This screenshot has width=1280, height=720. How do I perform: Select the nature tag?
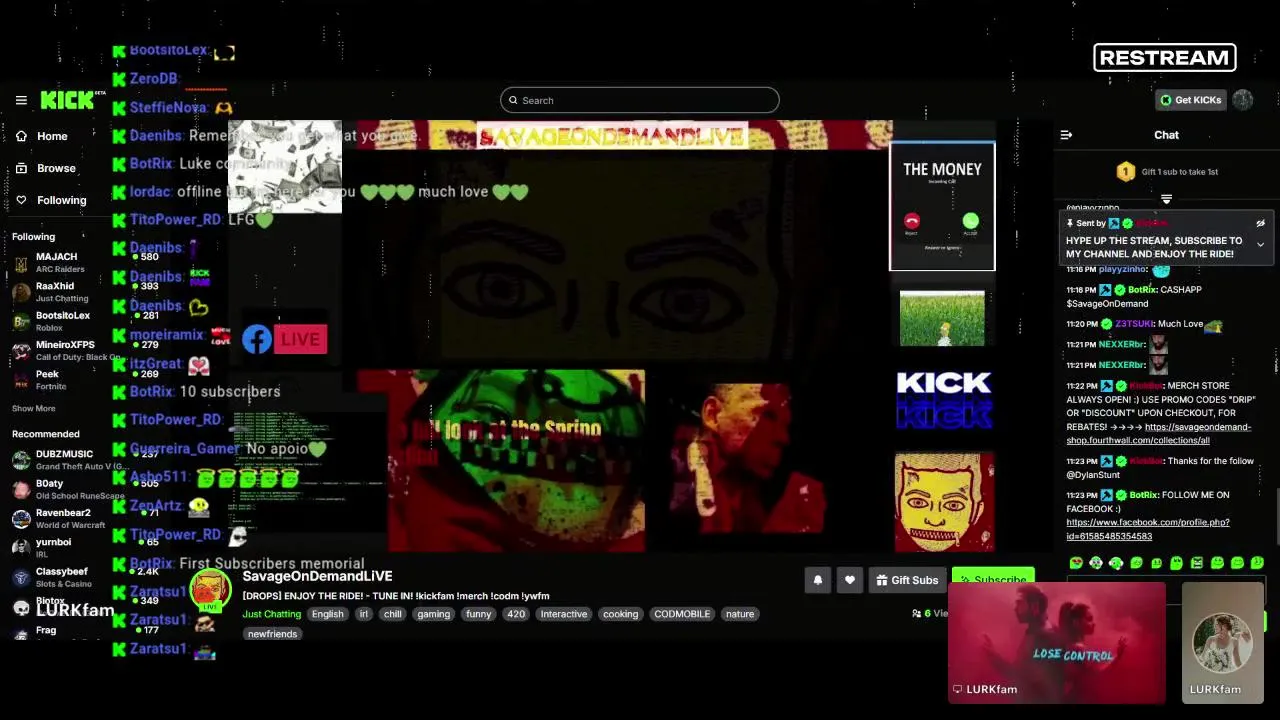click(740, 614)
